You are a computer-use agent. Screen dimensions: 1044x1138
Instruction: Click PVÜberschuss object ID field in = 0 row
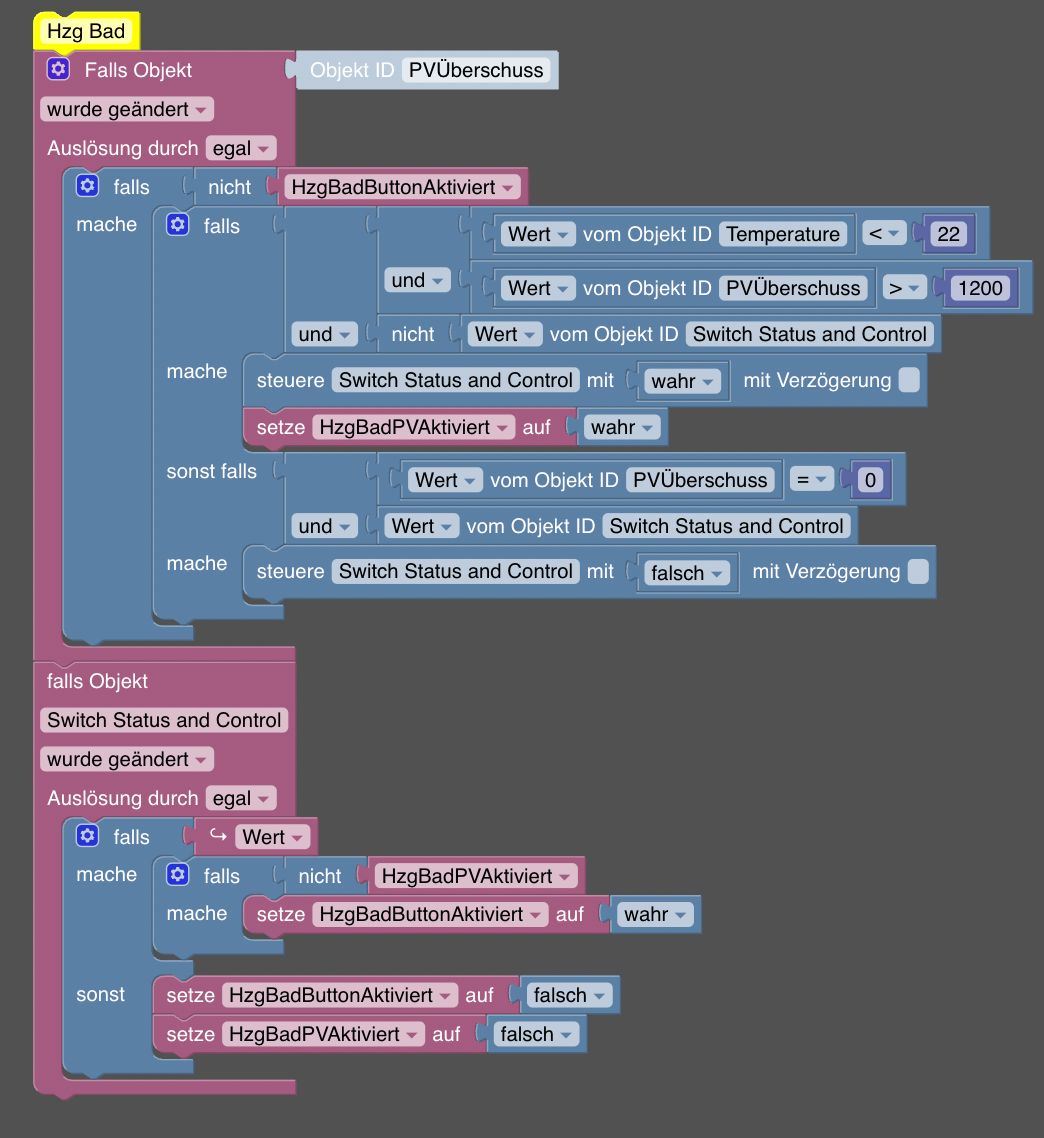coord(700,480)
